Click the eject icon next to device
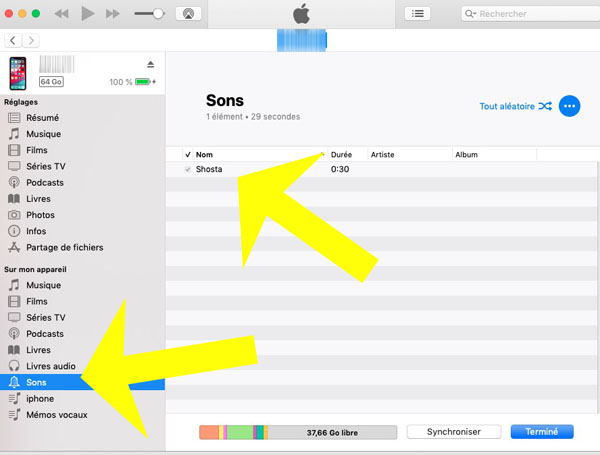The height and width of the screenshot is (455, 600). coord(150,63)
